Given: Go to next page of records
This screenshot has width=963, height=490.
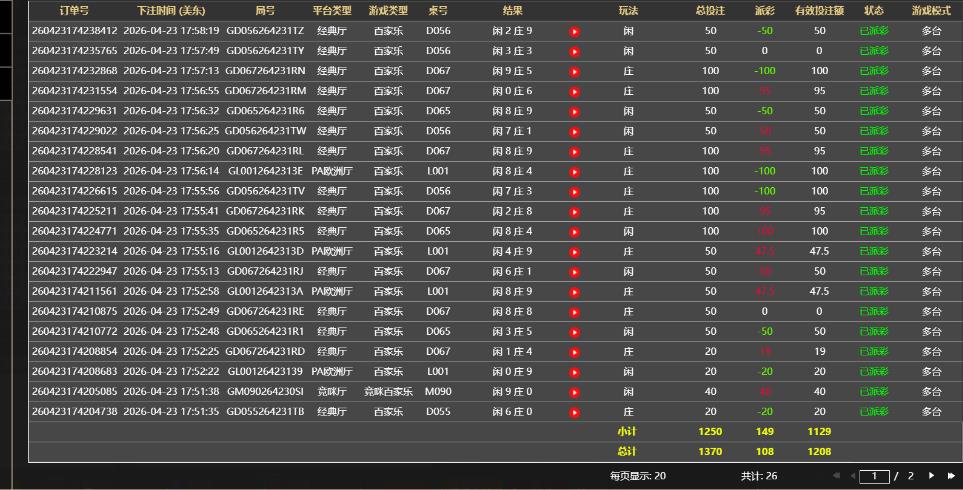Looking at the screenshot, I should pos(931,475).
